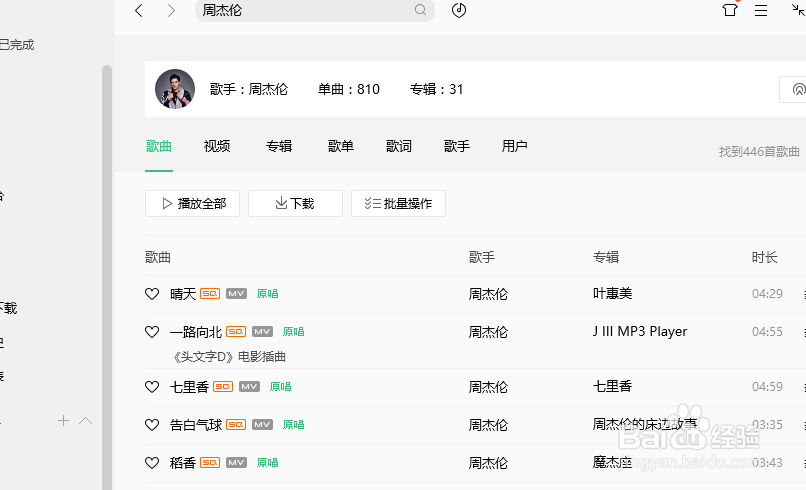Image resolution: width=806 pixels, height=490 pixels.
Task: Open the skin shirt icon
Action: [730, 10]
